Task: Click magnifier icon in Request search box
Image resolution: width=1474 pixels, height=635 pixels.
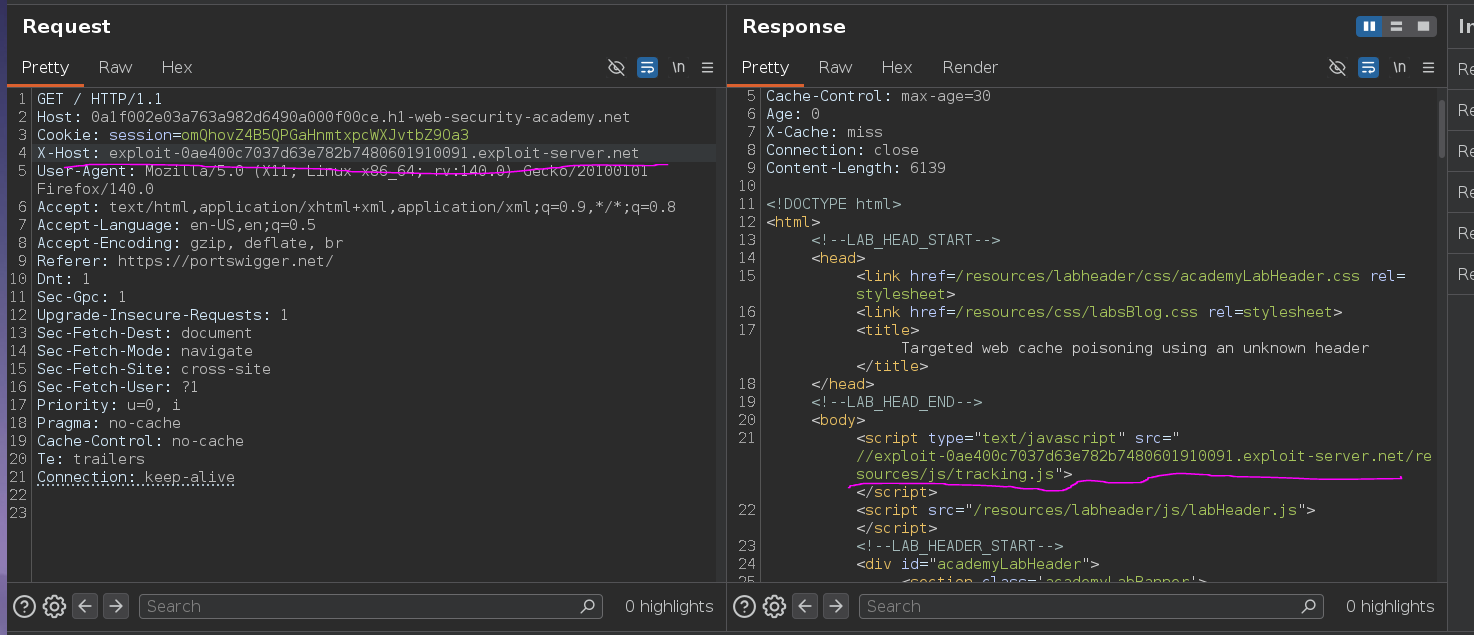Action: [x=588, y=606]
